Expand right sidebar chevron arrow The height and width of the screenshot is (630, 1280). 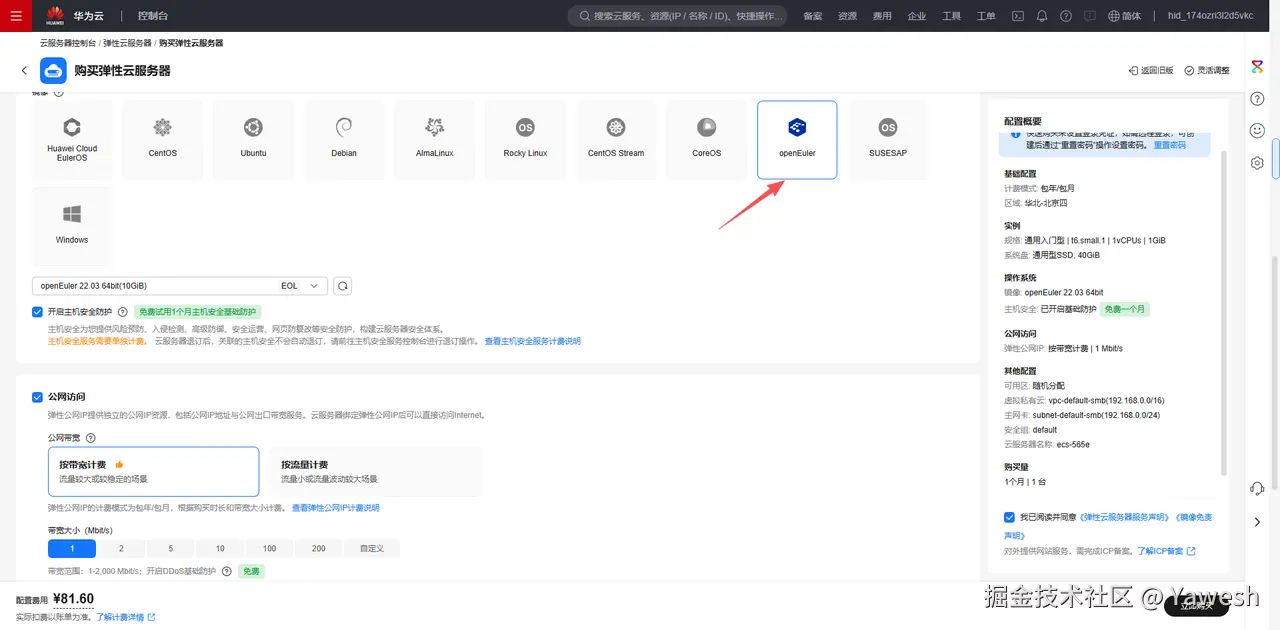point(1258,522)
